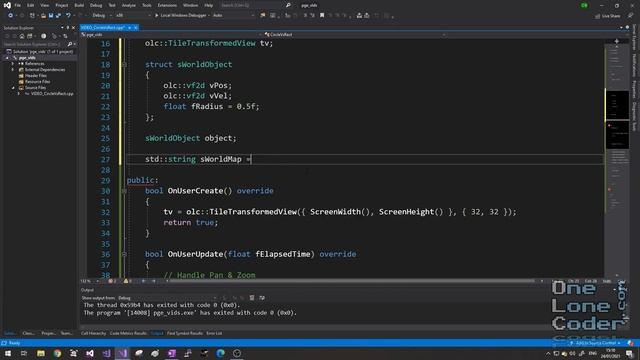Collapse the OnUserCreate function block
The image size is (640, 360).
124,191
